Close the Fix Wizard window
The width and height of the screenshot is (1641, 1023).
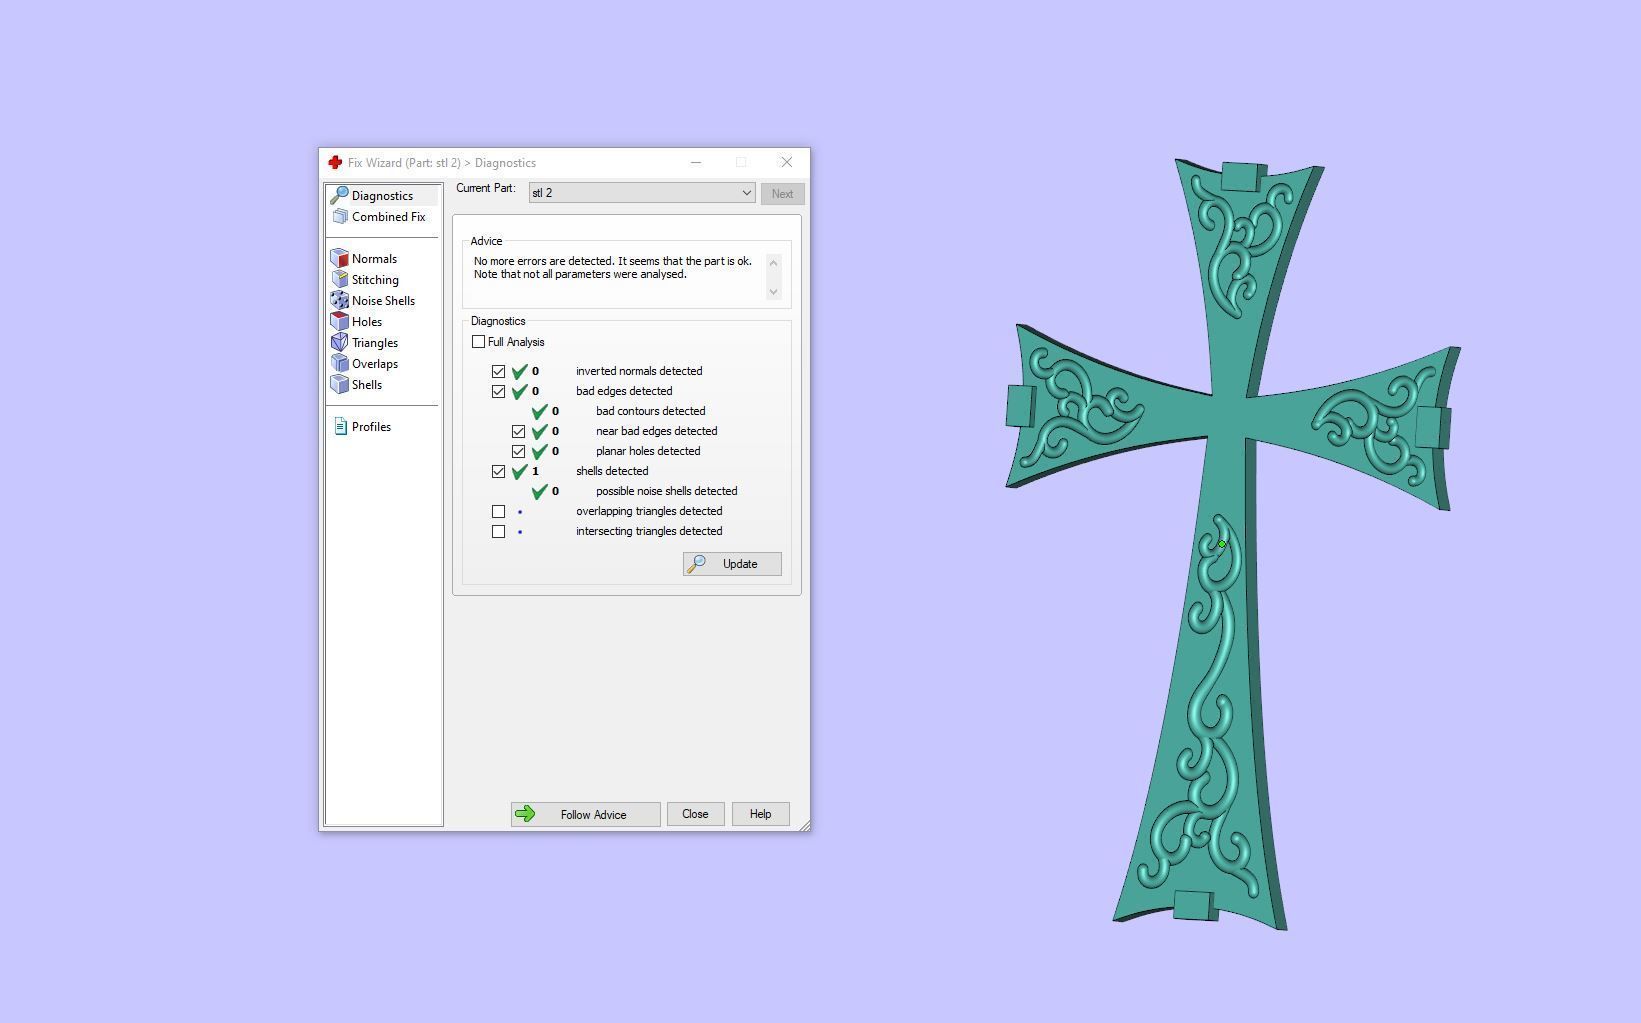click(787, 162)
